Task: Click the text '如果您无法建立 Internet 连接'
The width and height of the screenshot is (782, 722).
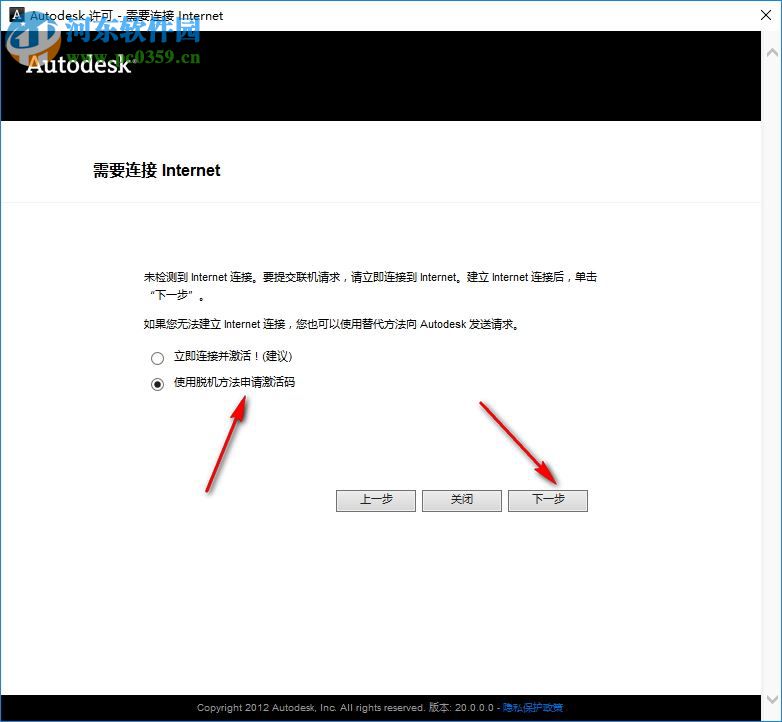Action: click(x=214, y=324)
